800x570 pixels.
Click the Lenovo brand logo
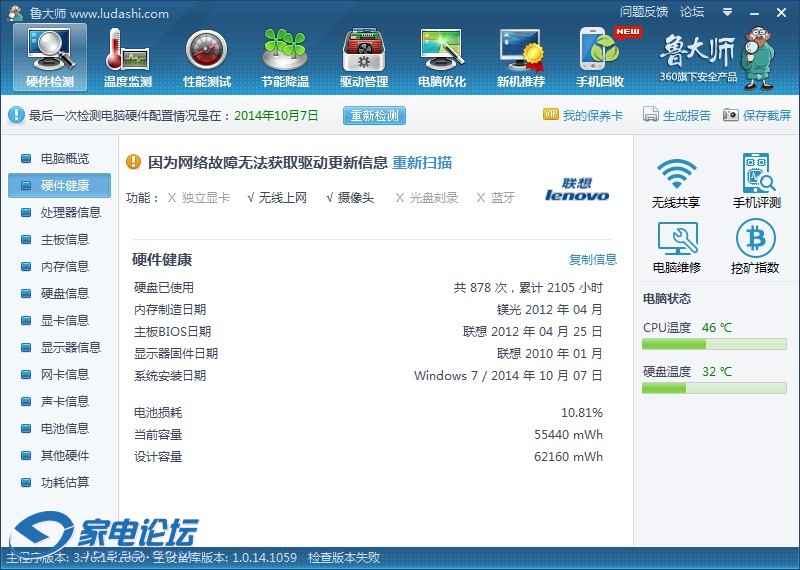click(x=577, y=190)
